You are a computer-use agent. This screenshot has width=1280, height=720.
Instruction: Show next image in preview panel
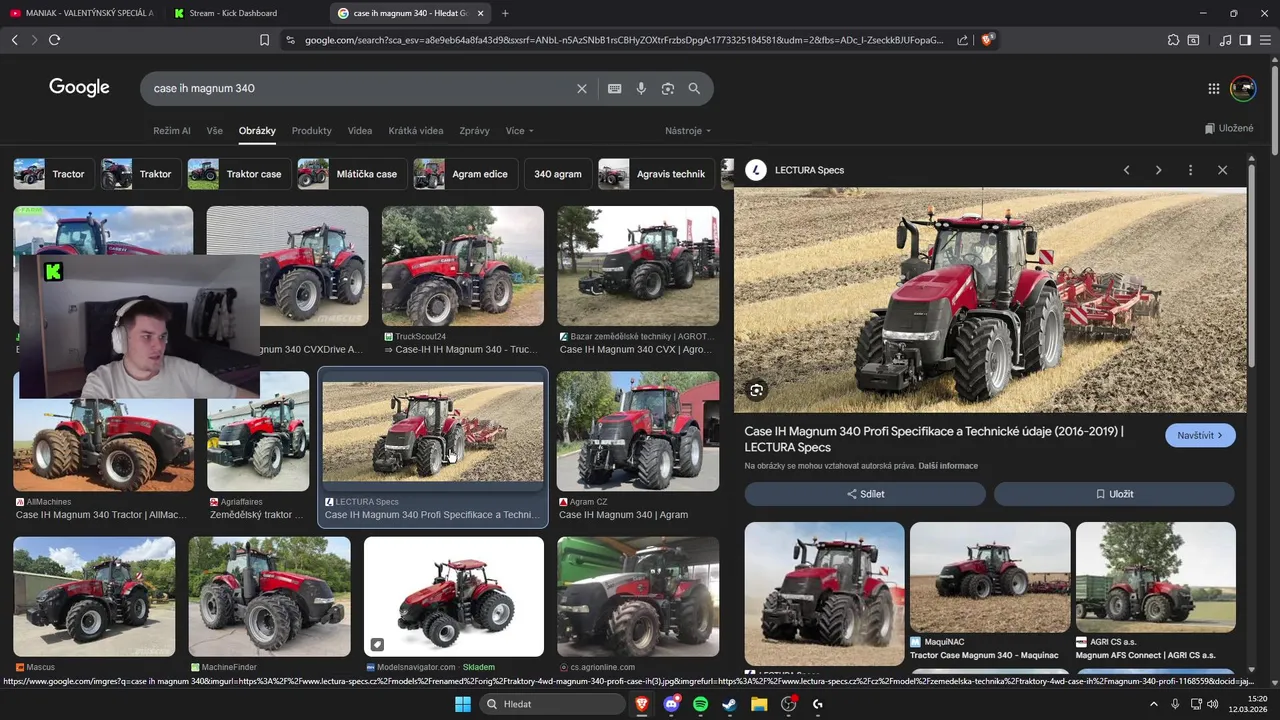(1158, 170)
